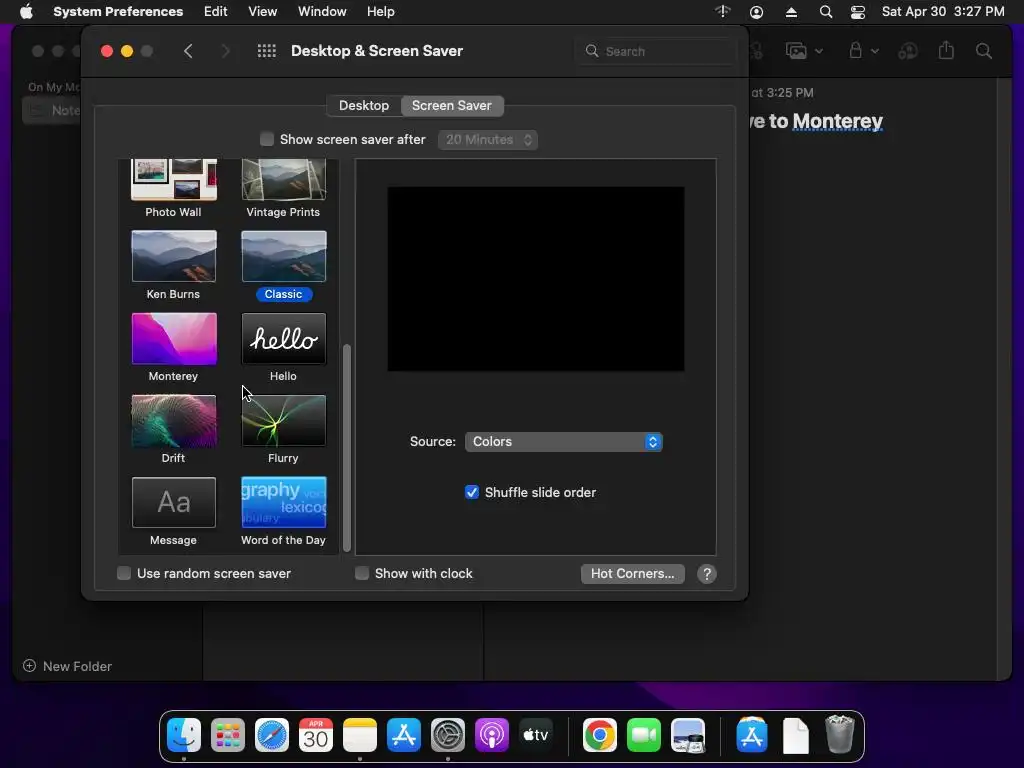This screenshot has height=768, width=1024.
Task: Open Apple TV from the Dock
Action: point(536,735)
